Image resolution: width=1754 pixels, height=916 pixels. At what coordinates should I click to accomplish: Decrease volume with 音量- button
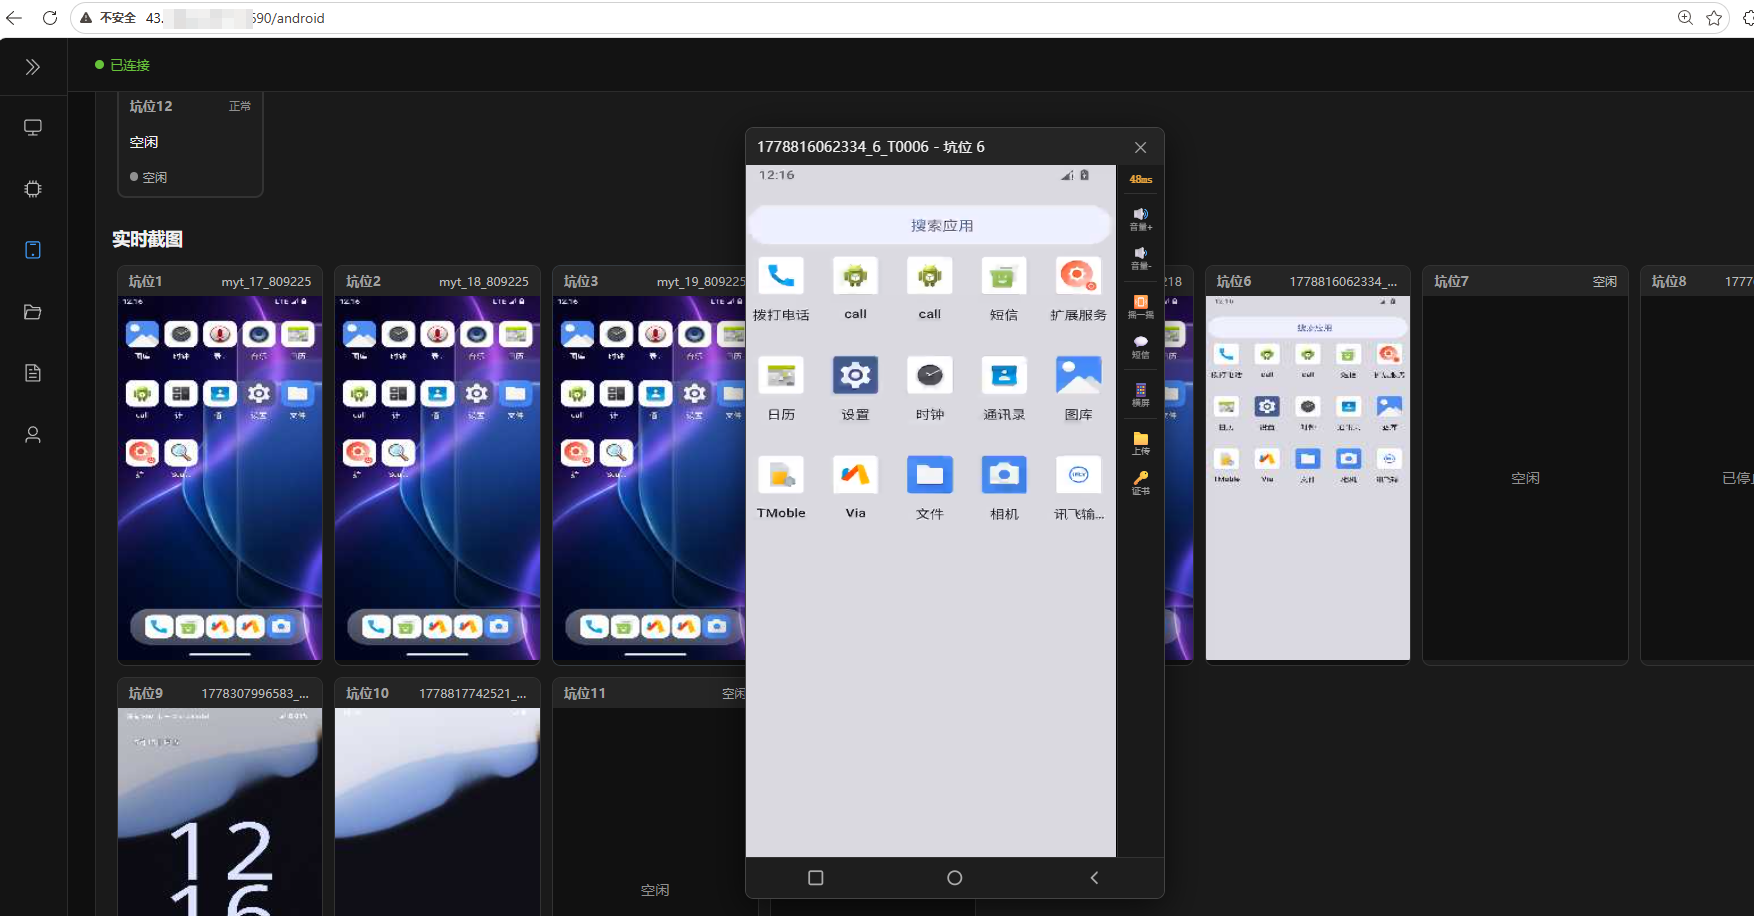coord(1141,258)
